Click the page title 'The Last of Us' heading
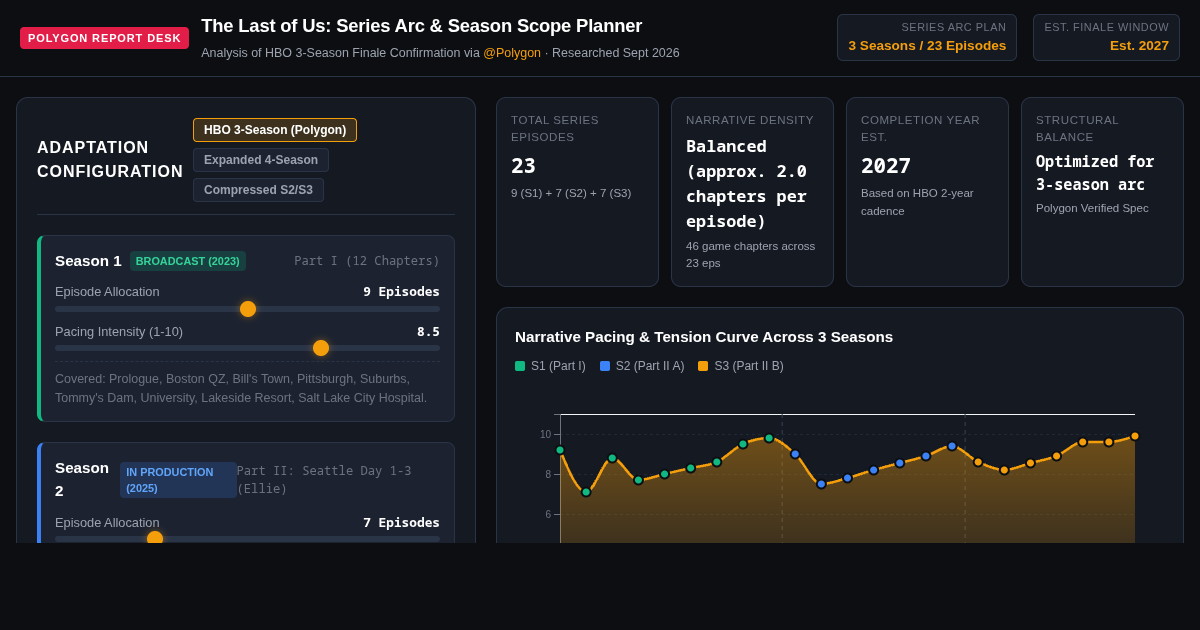Image resolution: width=1200 pixels, height=630 pixels. (422, 26)
